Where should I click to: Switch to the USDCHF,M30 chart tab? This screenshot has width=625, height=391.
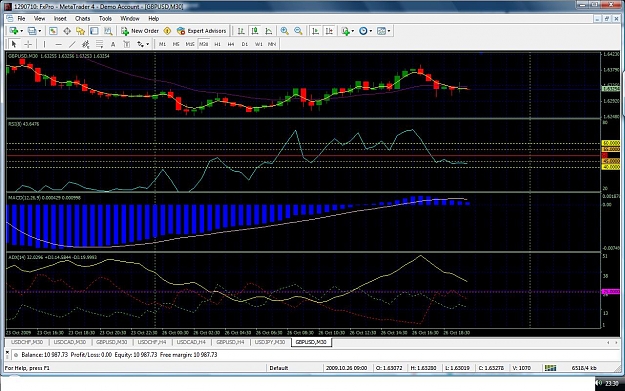tap(27, 342)
